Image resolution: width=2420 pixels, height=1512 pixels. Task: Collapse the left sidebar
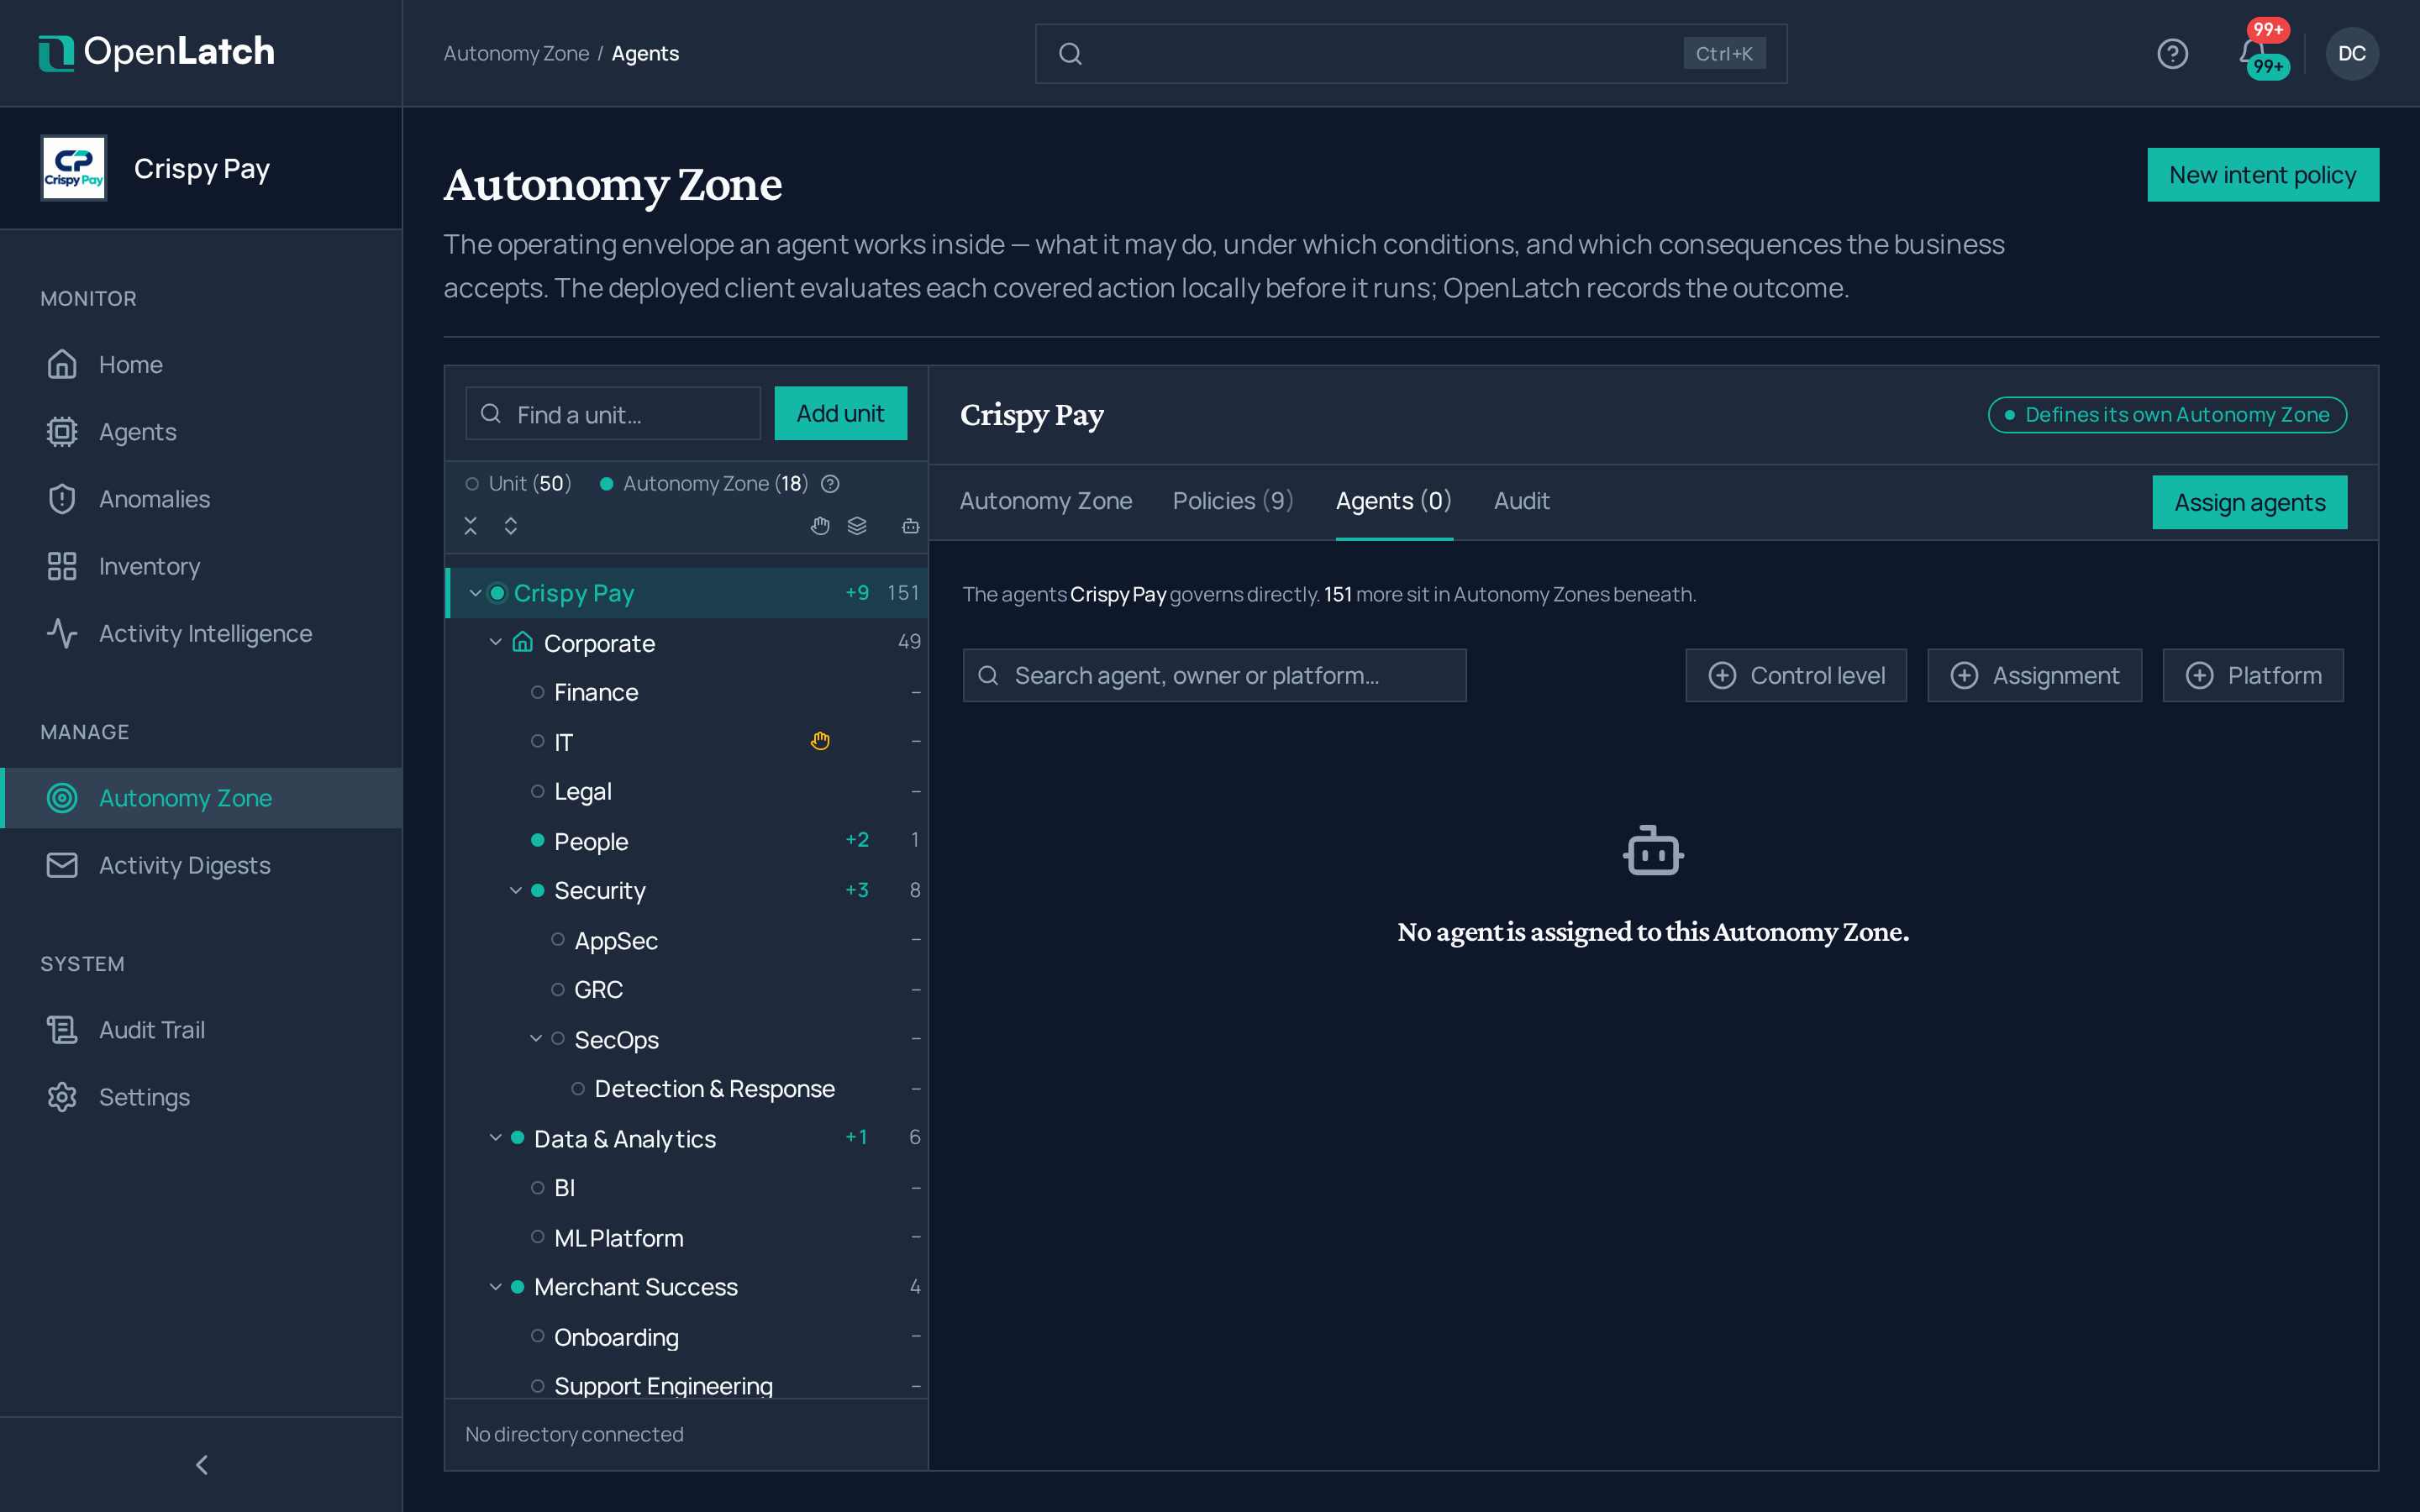pos(201,1465)
